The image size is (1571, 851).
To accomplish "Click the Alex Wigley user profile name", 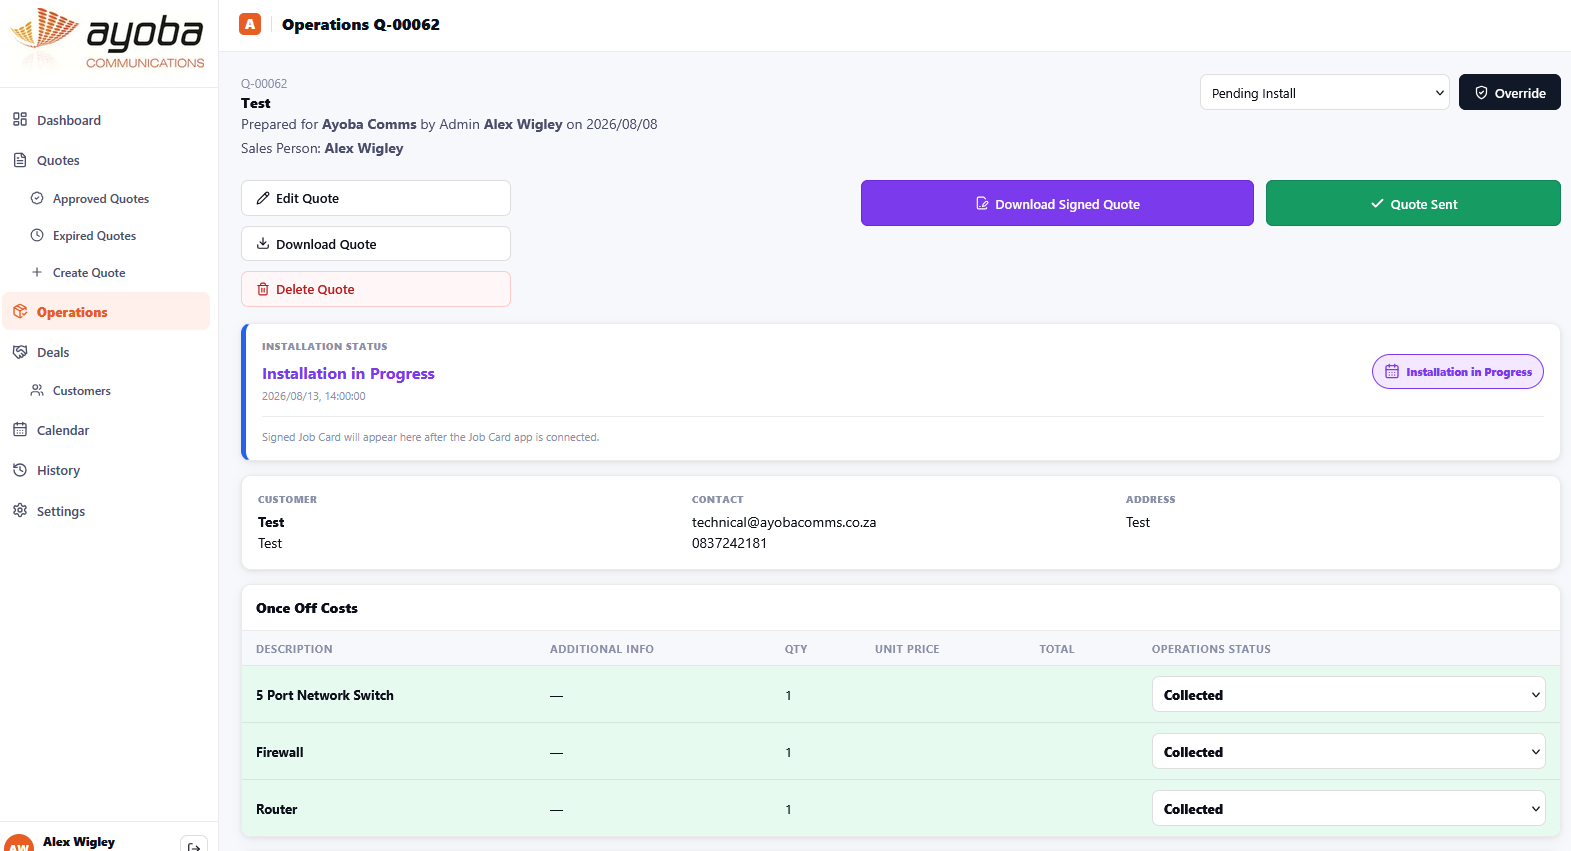I will pos(79,842).
